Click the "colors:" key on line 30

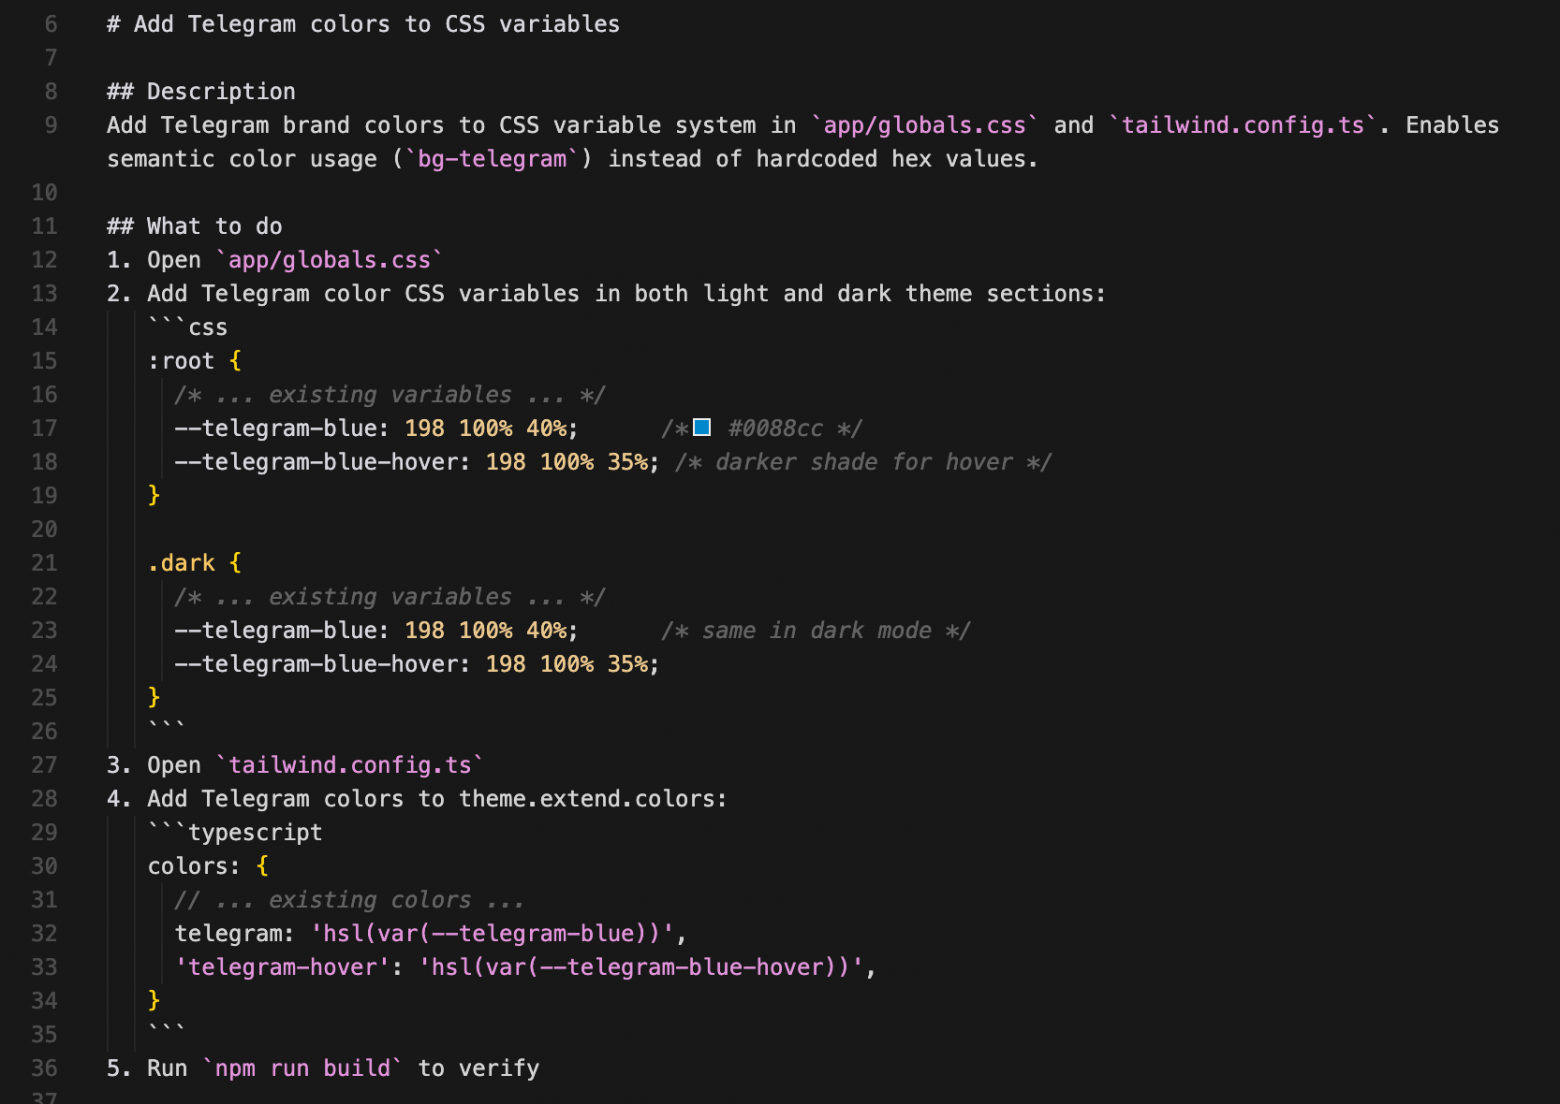(195, 866)
